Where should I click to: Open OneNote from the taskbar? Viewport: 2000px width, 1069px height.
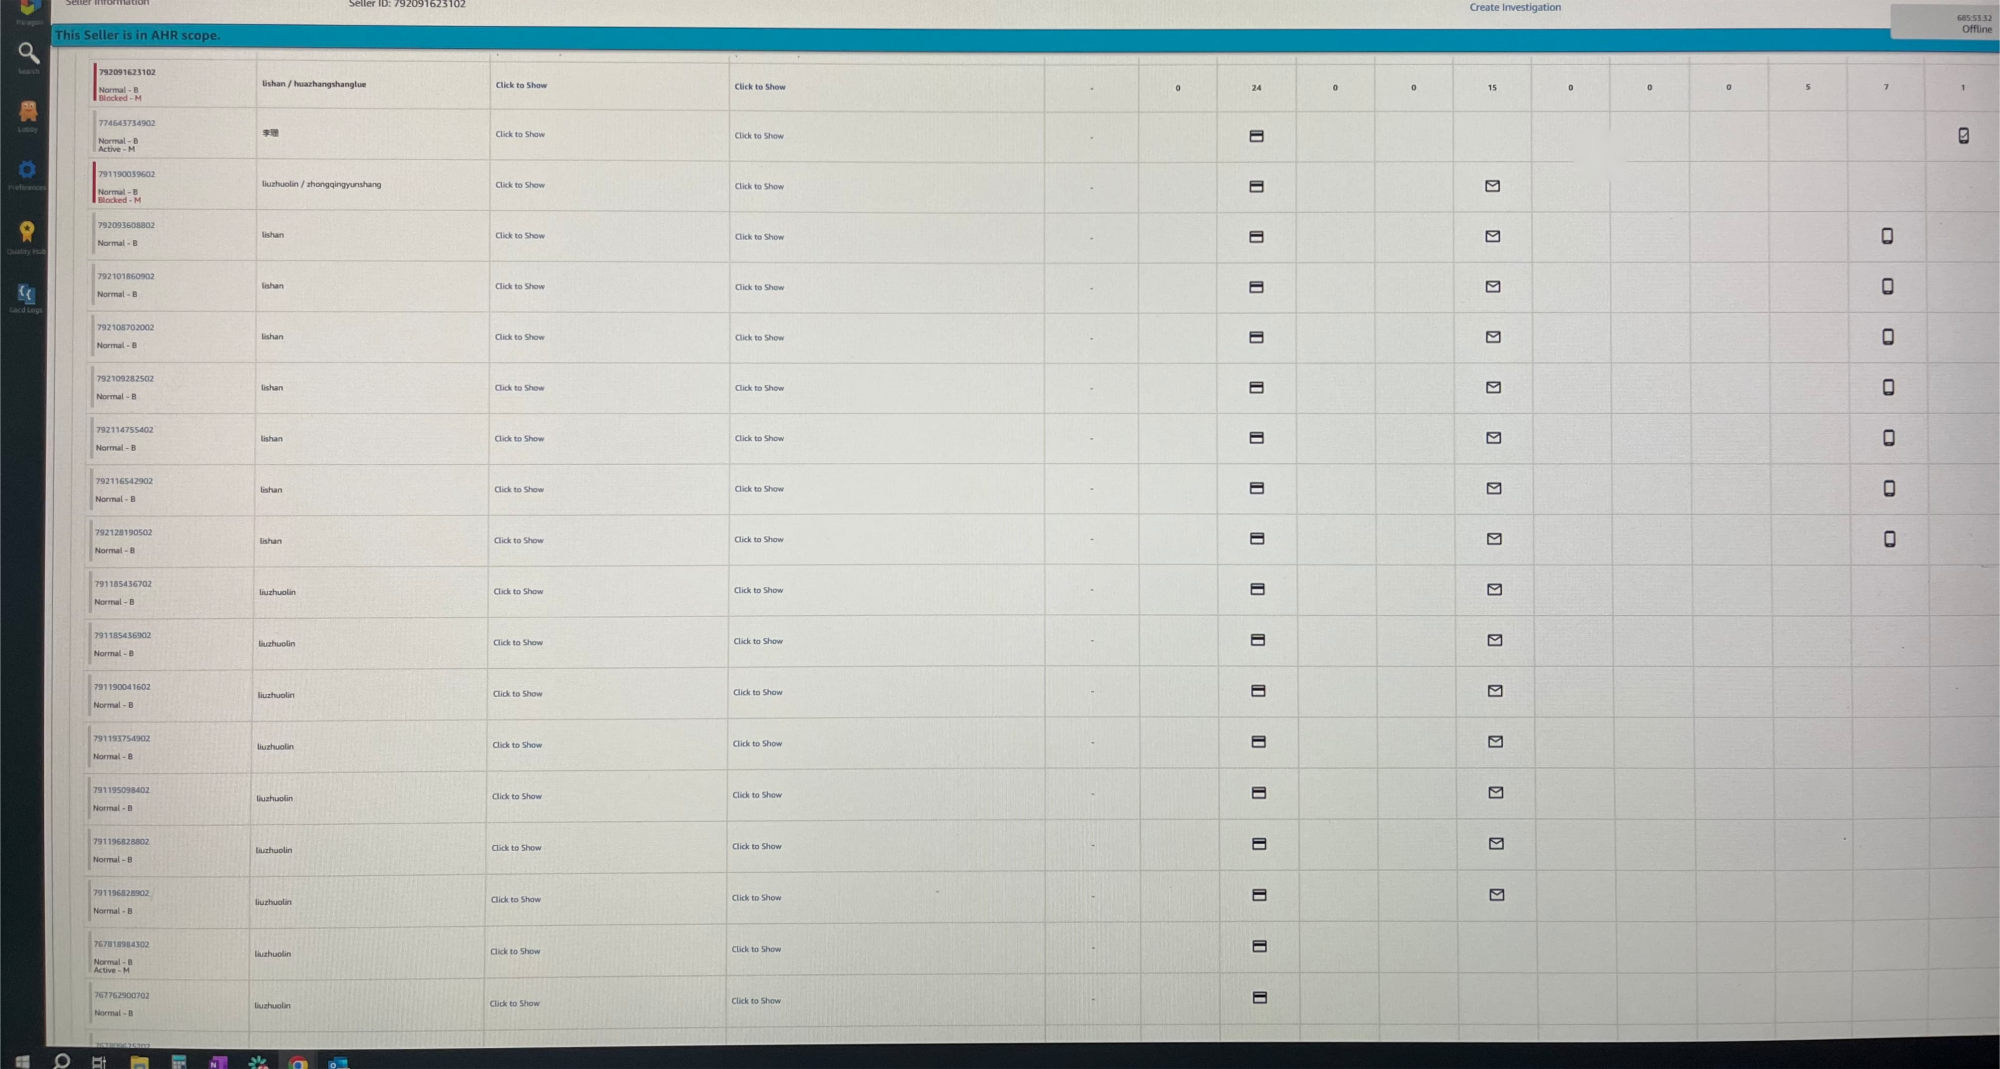pyautogui.click(x=218, y=1062)
